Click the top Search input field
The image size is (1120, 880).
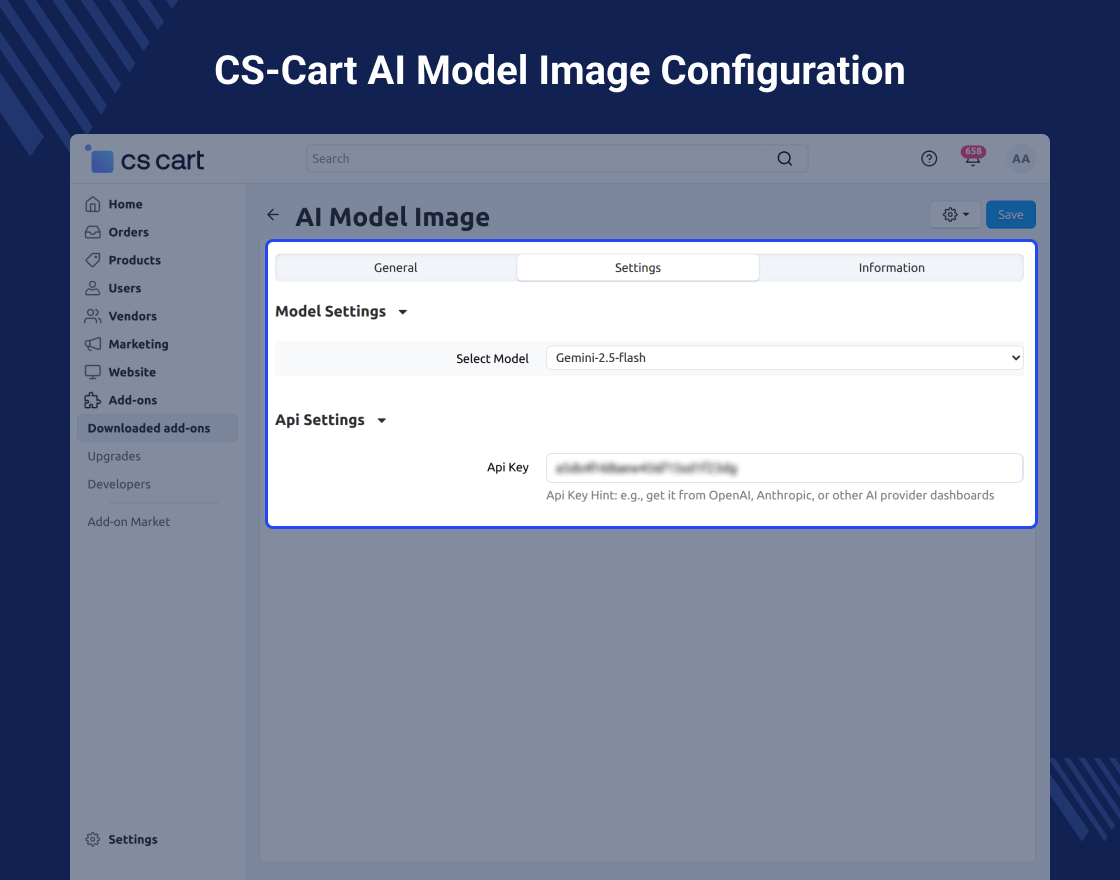point(540,159)
